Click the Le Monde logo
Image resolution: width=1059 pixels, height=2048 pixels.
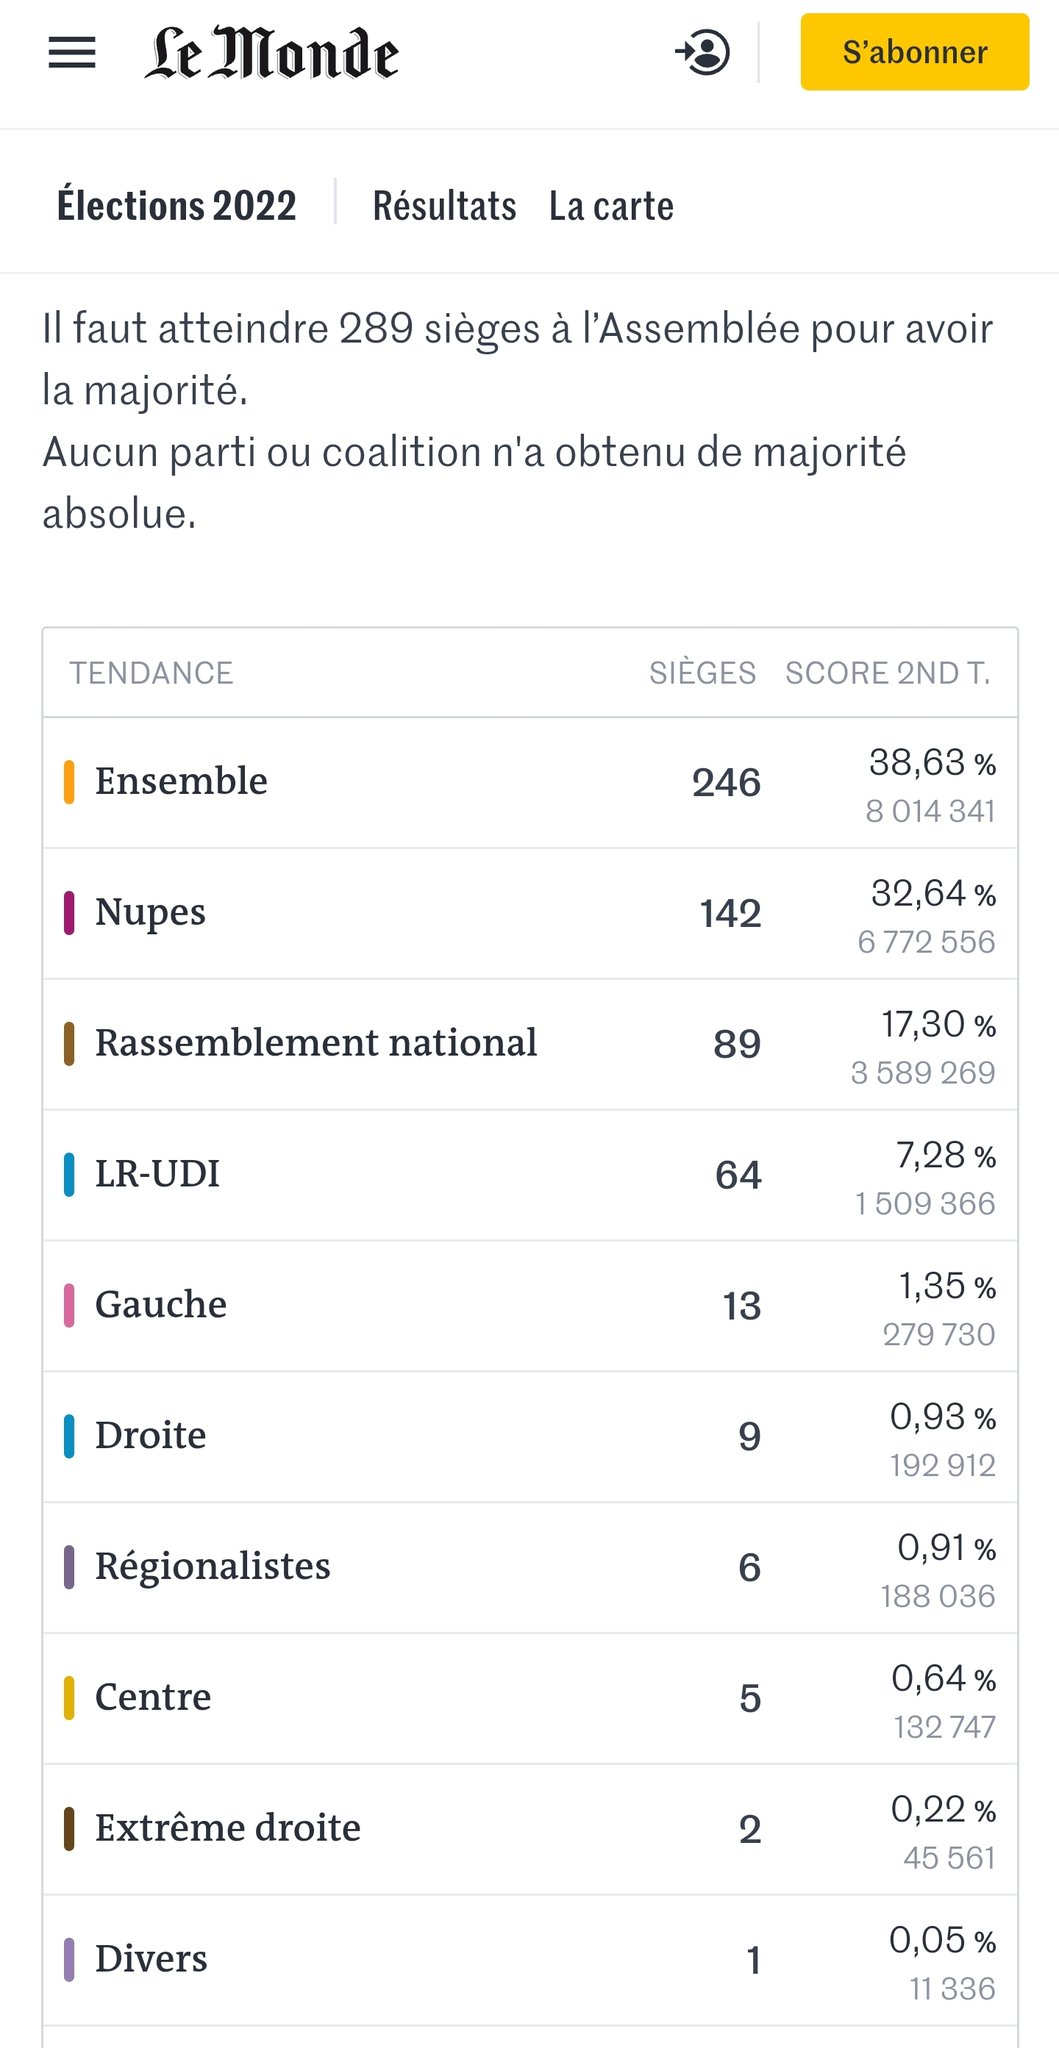272,53
